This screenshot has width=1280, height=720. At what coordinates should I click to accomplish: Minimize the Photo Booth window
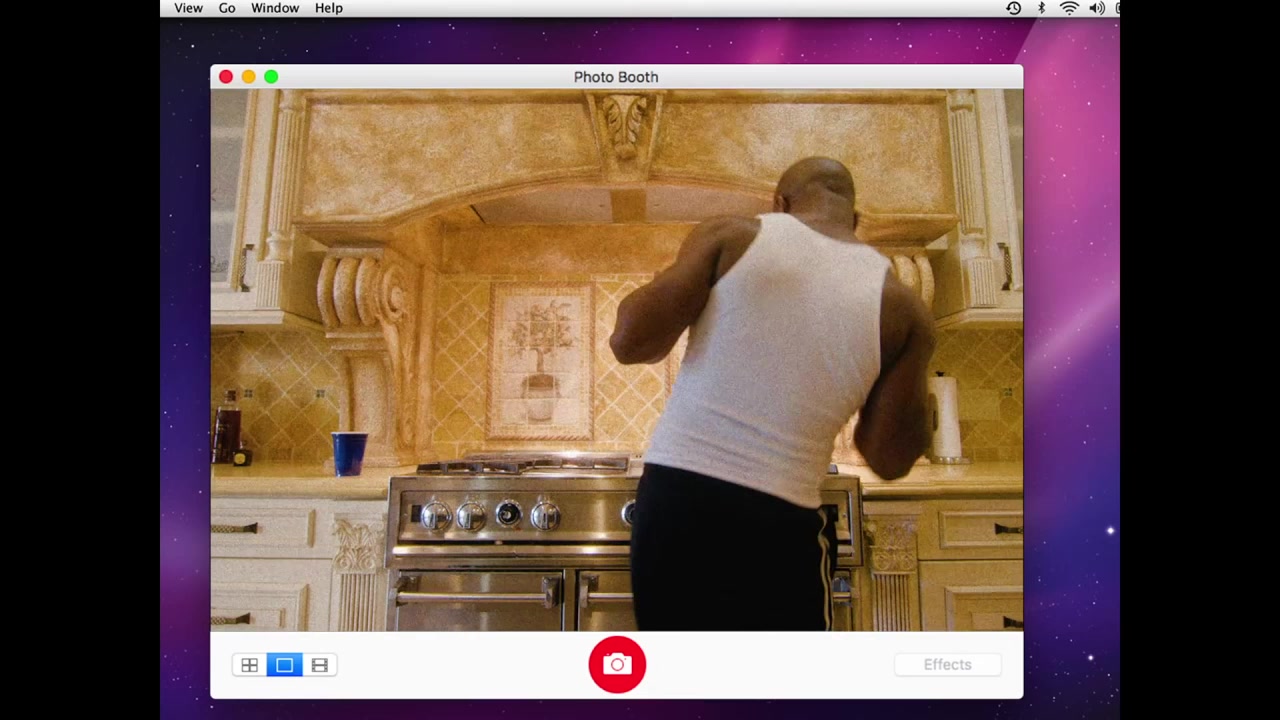click(x=248, y=77)
